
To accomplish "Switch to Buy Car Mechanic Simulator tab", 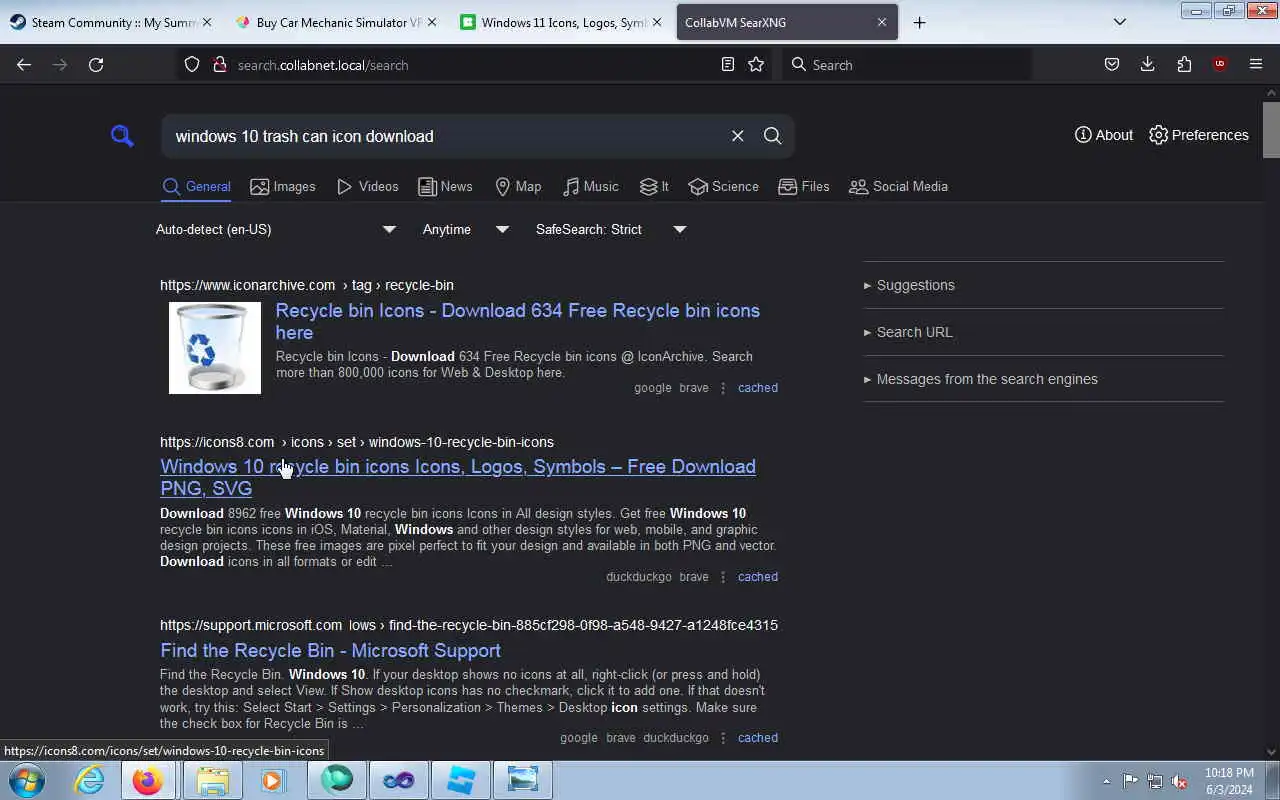I will click(x=337, y=22).
